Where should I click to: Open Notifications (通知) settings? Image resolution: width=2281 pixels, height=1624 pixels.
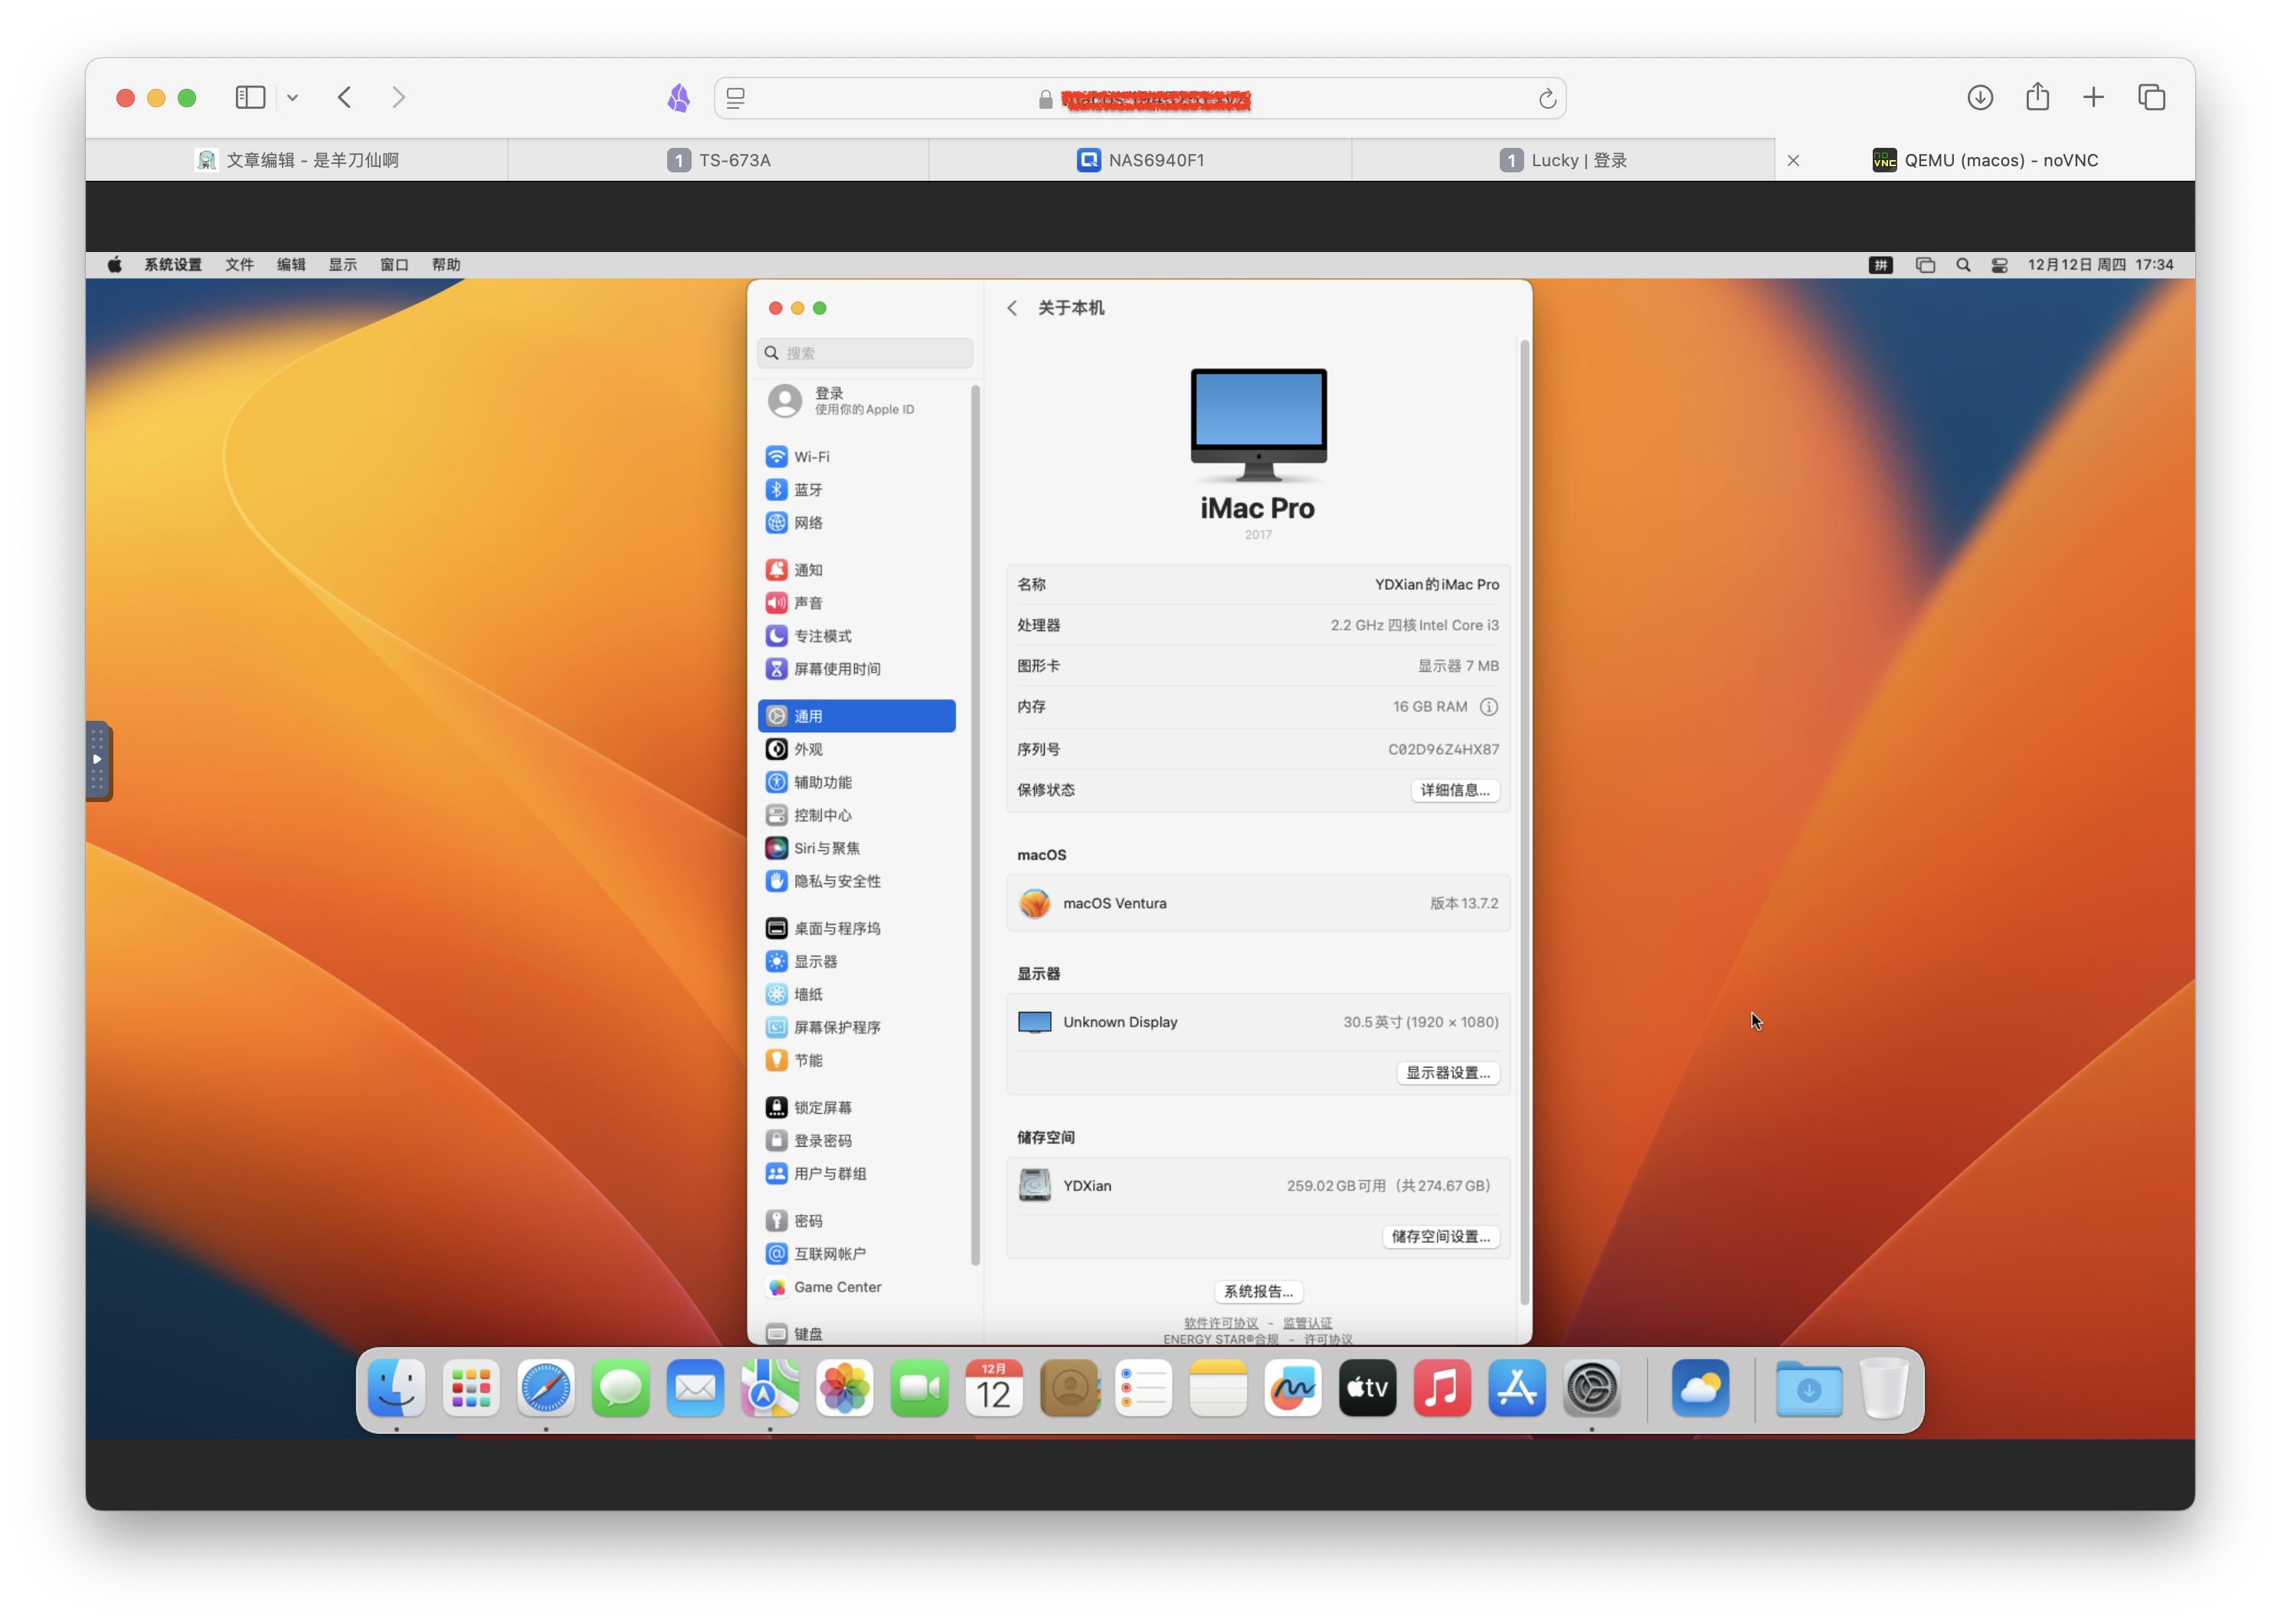pos(856,570)
